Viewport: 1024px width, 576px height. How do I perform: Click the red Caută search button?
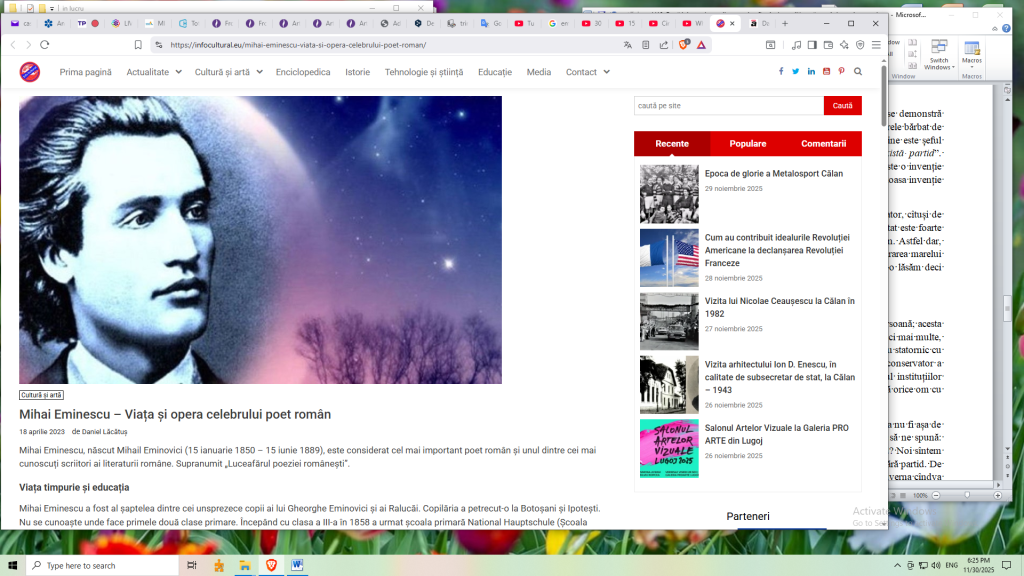point(842,106)
